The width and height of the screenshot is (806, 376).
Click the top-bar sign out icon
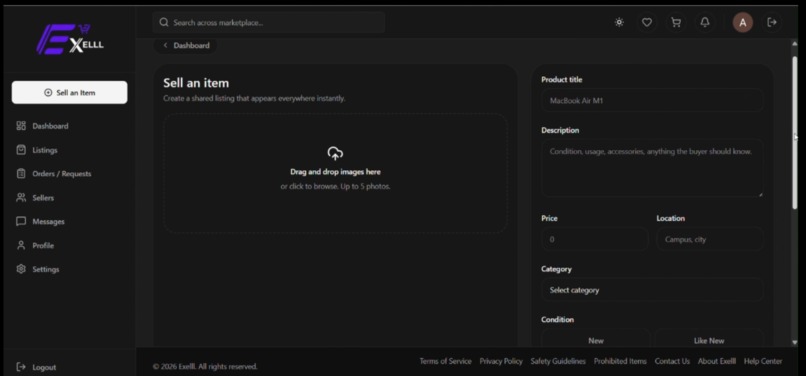[x=772, y=22]
